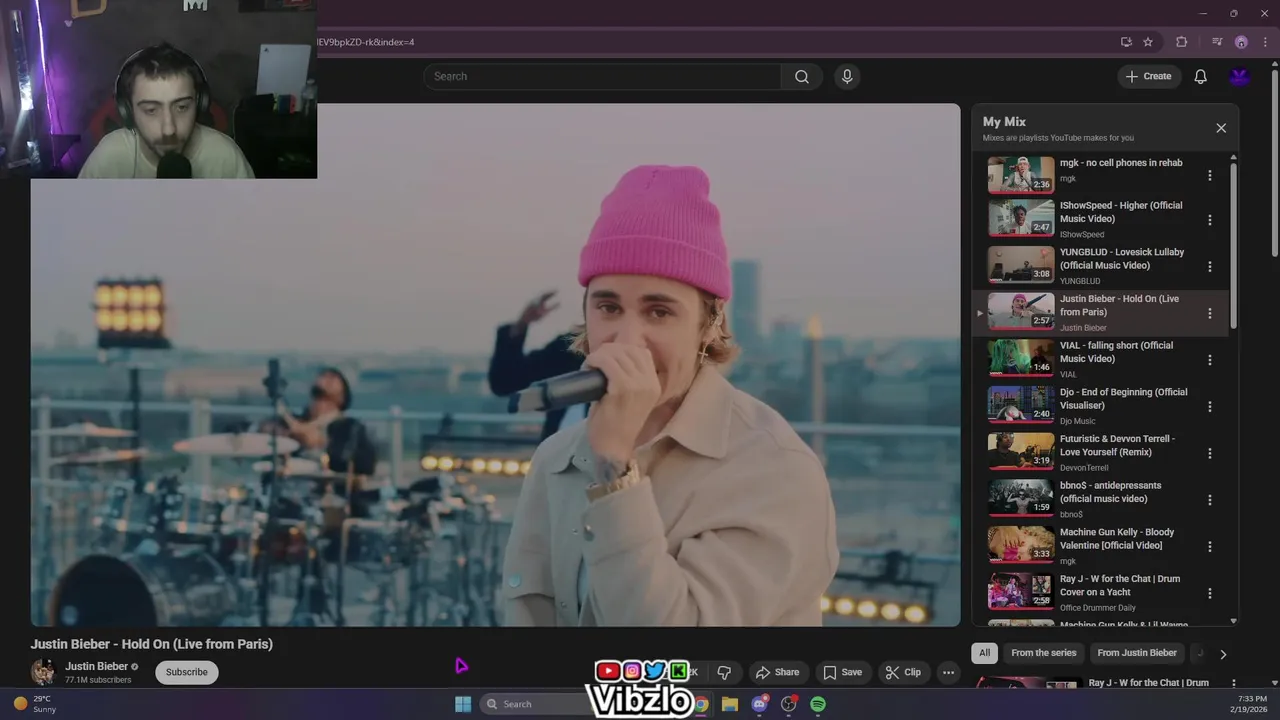The width and height of the screenshot is (1280, 720).
Task: Click the playlist panel scrollbar
Action: coord(1233,245)
